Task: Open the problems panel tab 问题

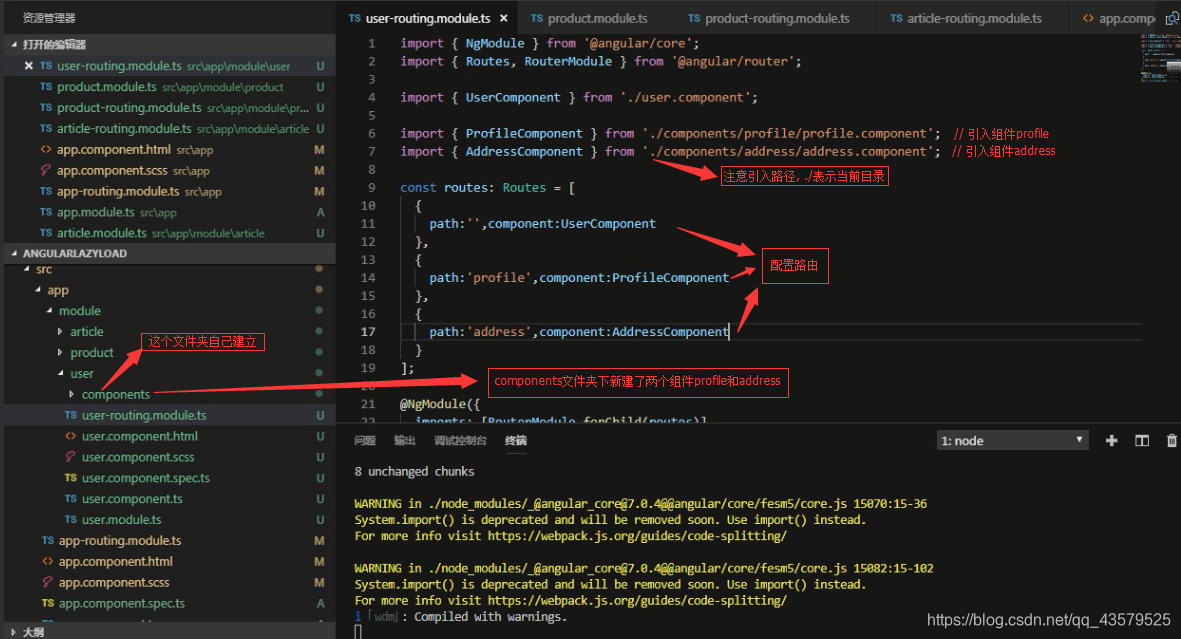Action: 365,441
